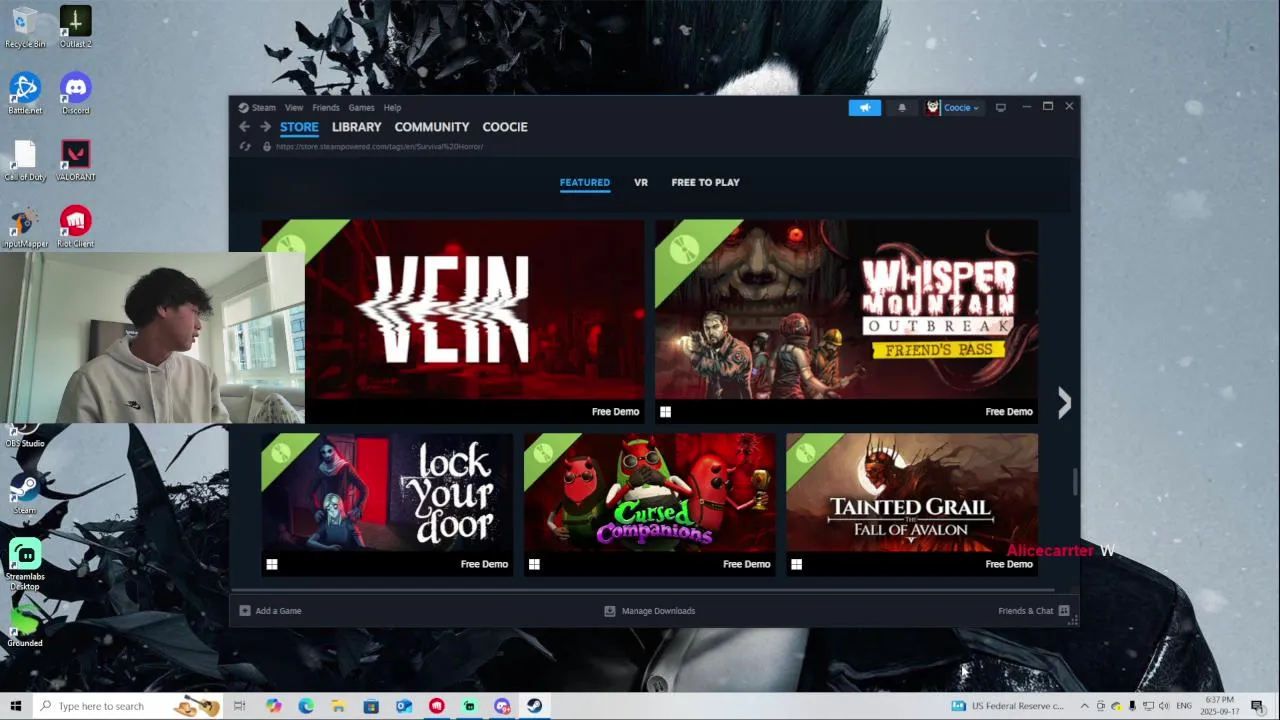The height and width of the screenshot is (720, 1280).
Task: Switch to the STORE tab
Action: point(299,127)
